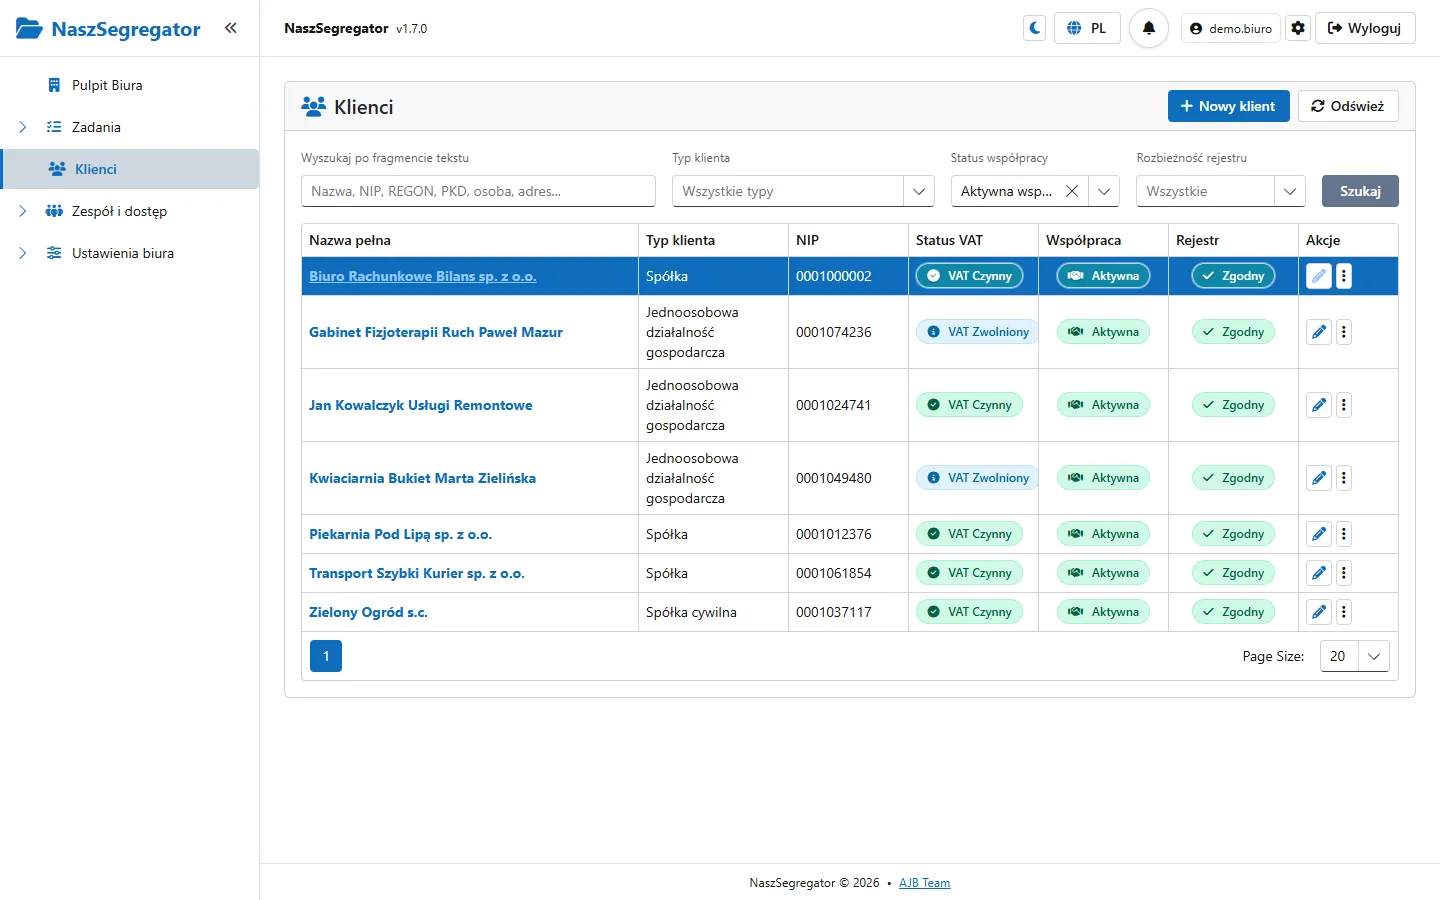Open Transport Szybki Kurier client link
Viewport: 1440px width, 900px height.
click(417, 573)
